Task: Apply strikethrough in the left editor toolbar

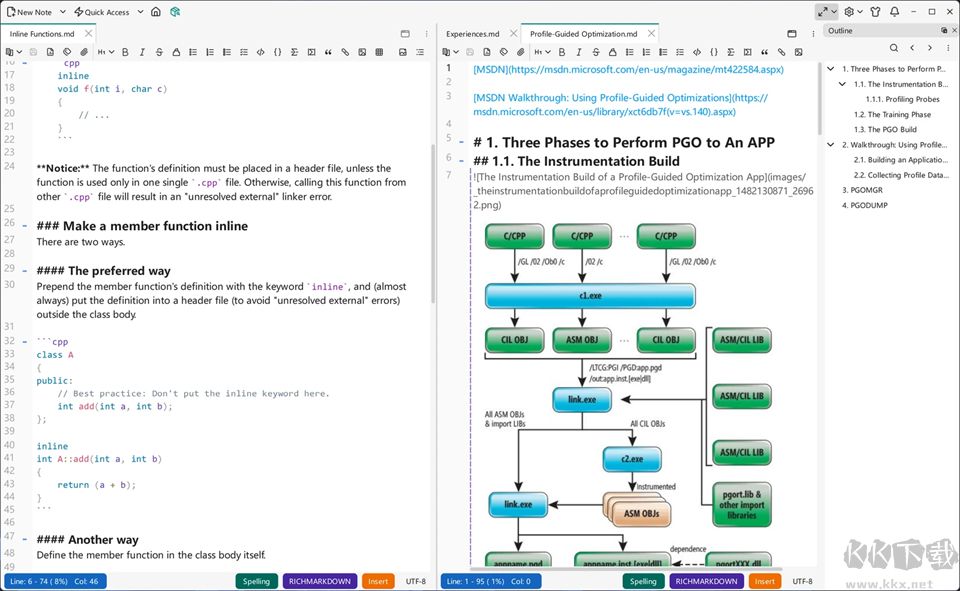Action: coord(159,52)
